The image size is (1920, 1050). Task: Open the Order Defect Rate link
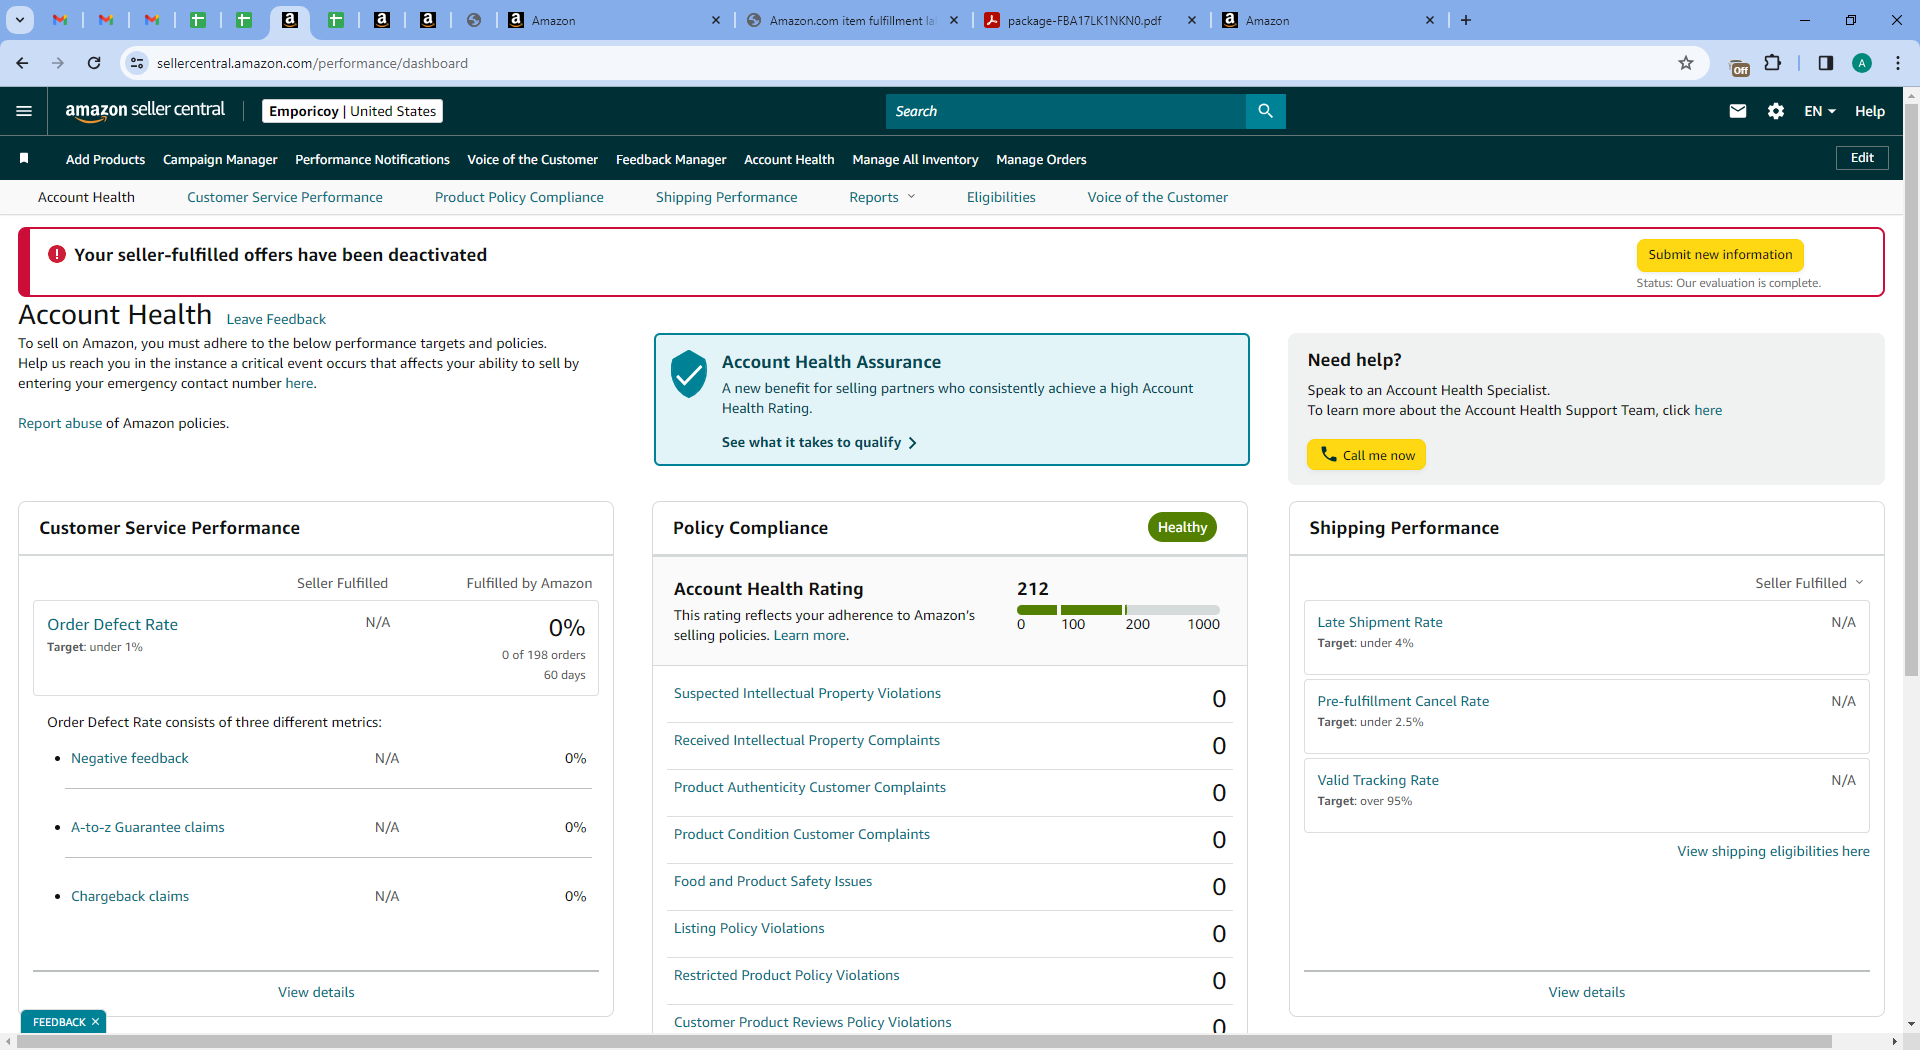pos(112,624)
